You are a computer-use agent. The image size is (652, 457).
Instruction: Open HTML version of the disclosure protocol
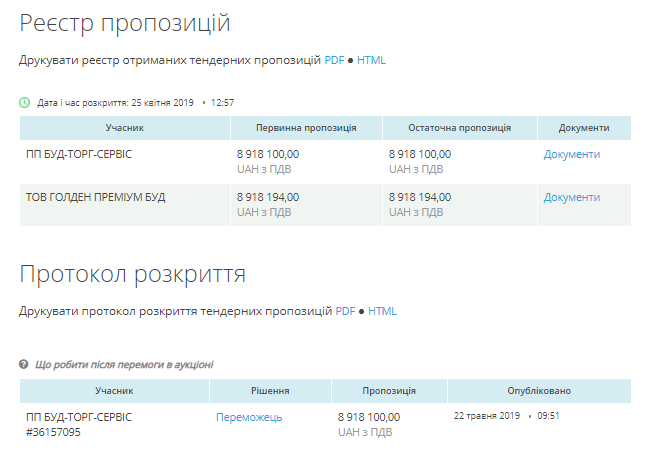pos(382,311)
